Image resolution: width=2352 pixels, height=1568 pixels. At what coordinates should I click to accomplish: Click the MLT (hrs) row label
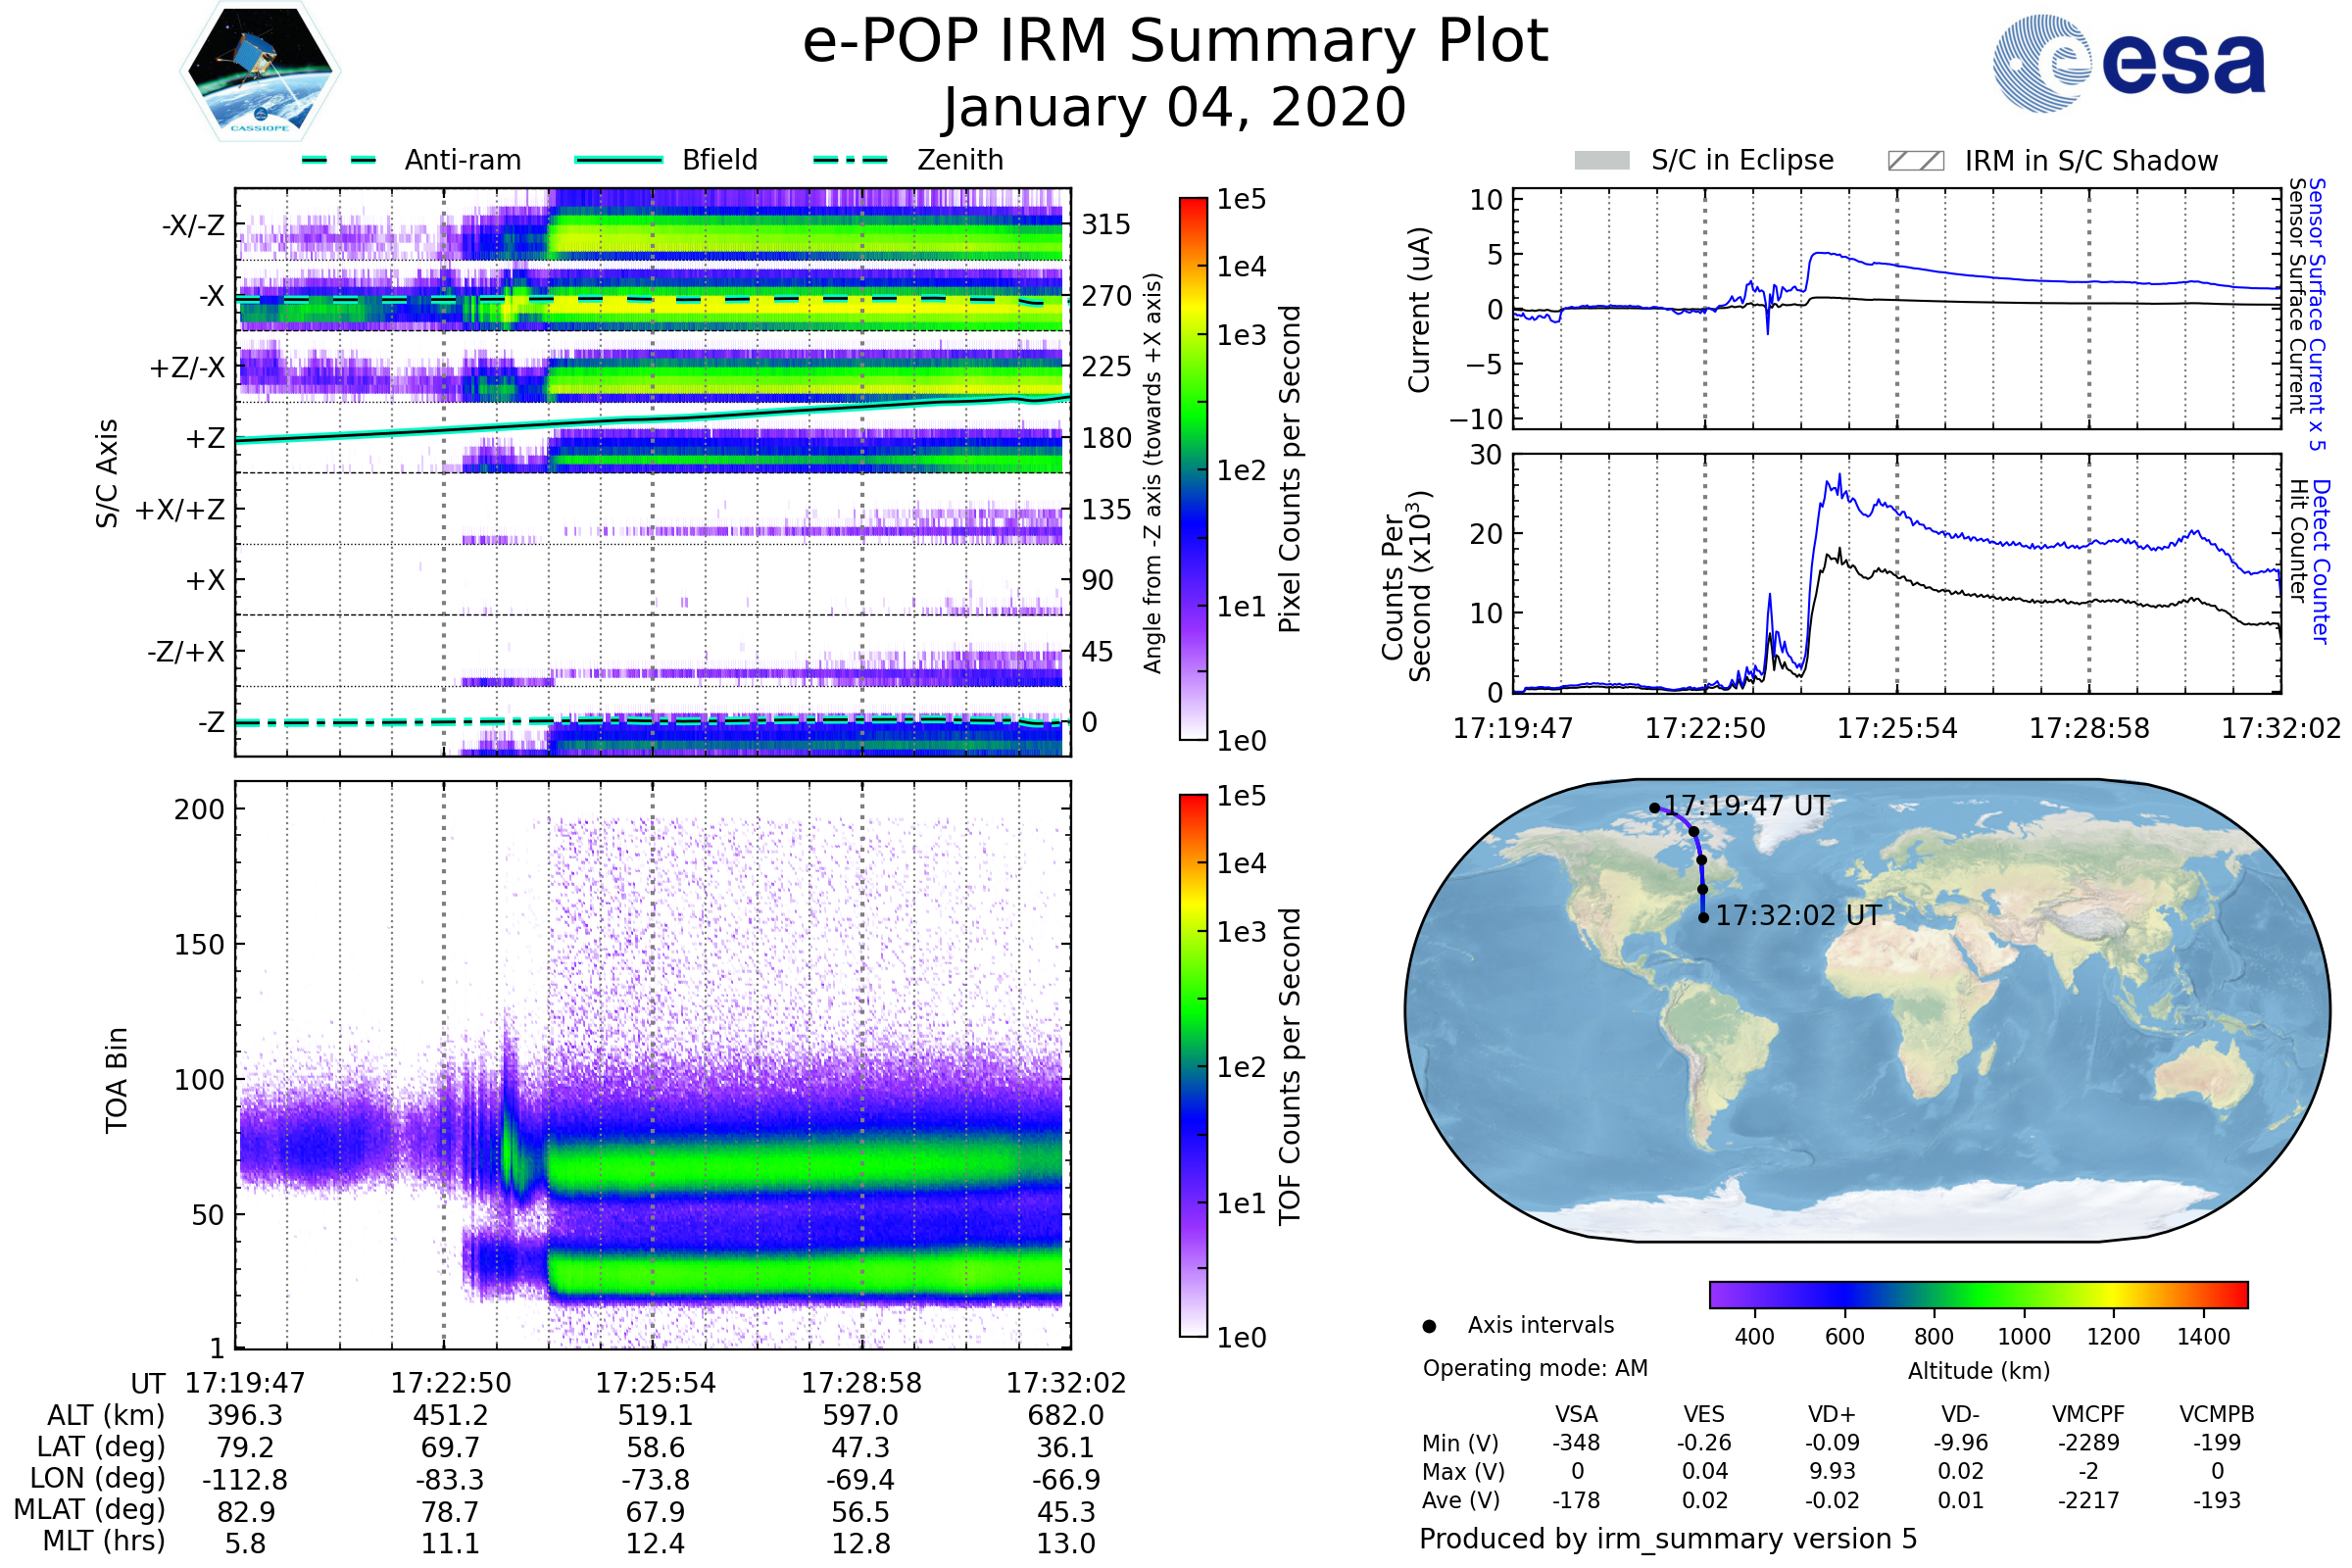(103, 1541)
